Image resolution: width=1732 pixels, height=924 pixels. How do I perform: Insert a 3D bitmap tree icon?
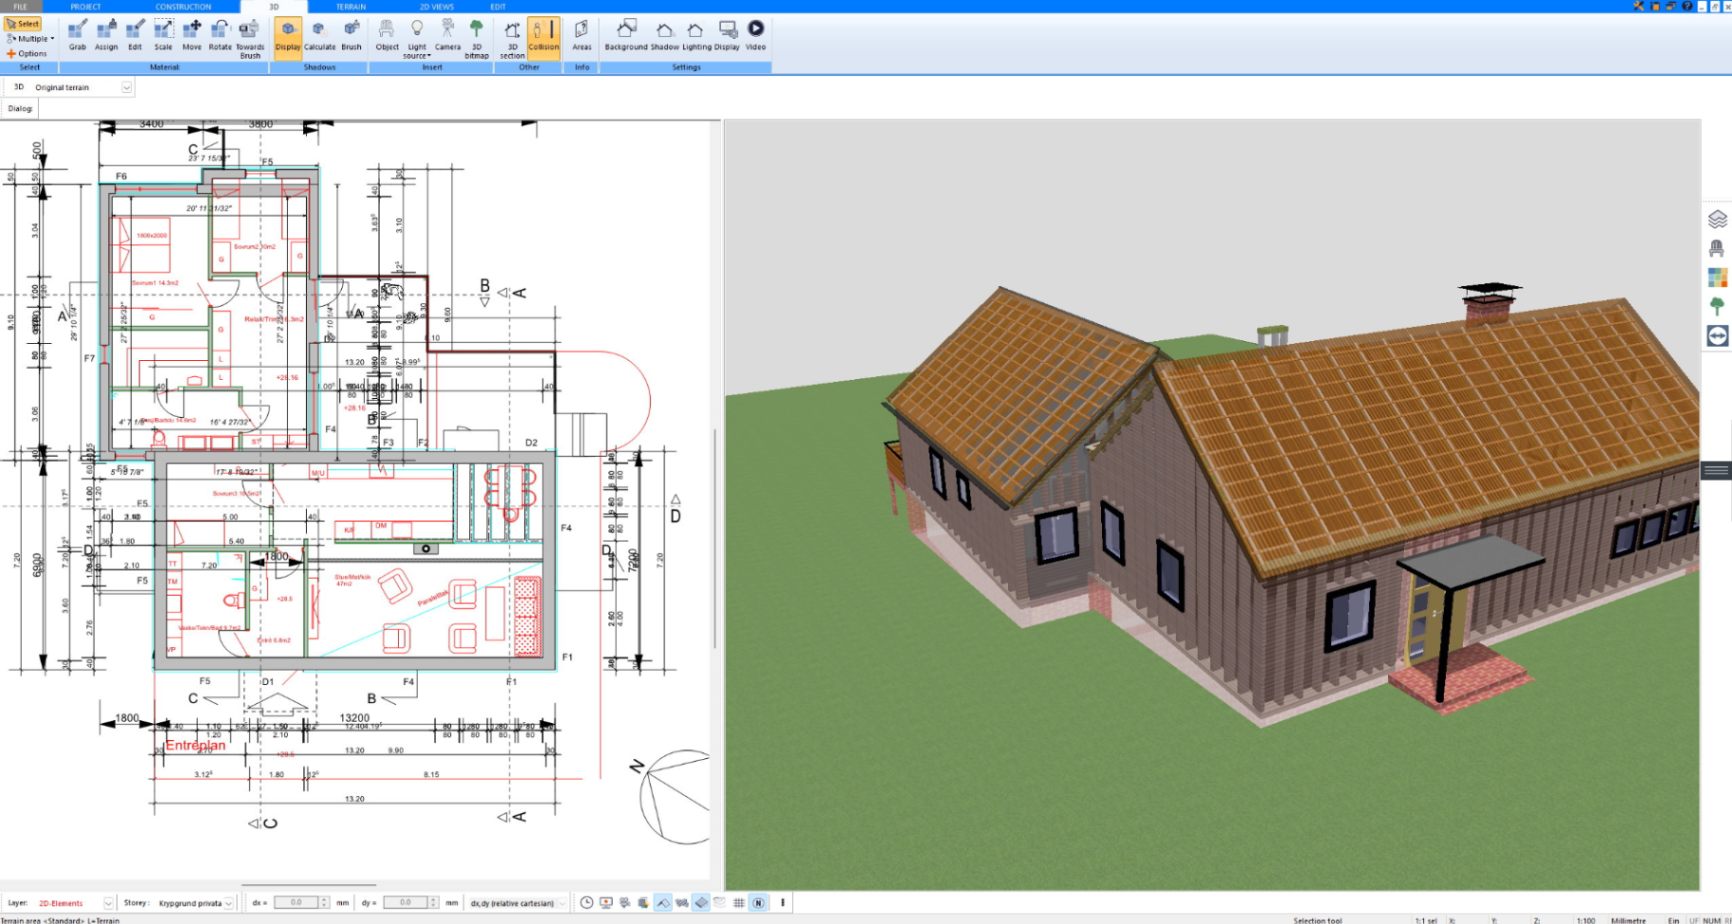tap(477, 39)
